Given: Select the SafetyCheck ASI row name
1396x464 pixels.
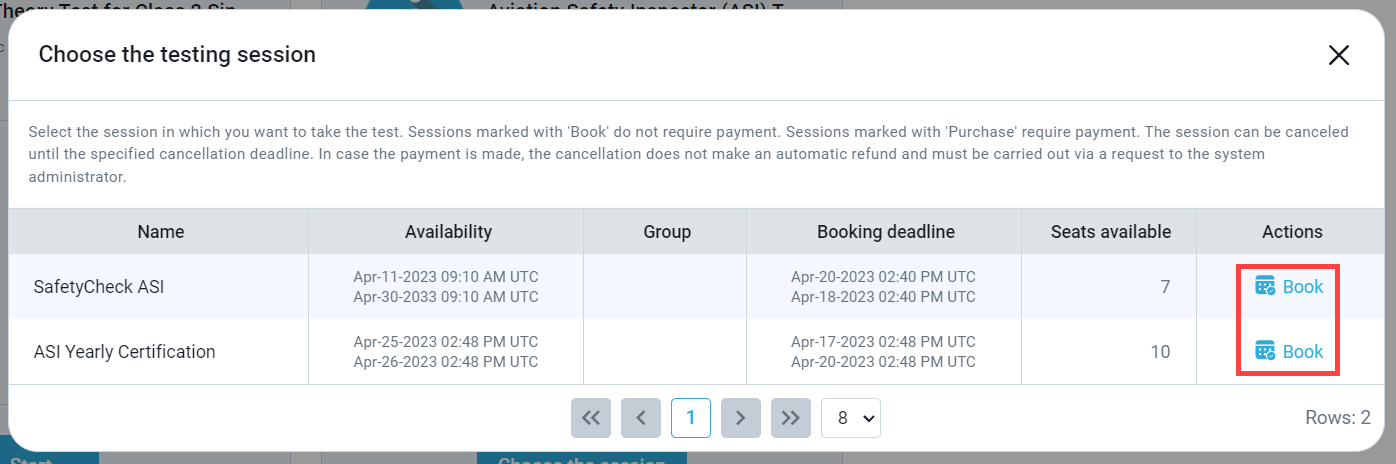Looking at the screenshot, I should click(98, 287).
